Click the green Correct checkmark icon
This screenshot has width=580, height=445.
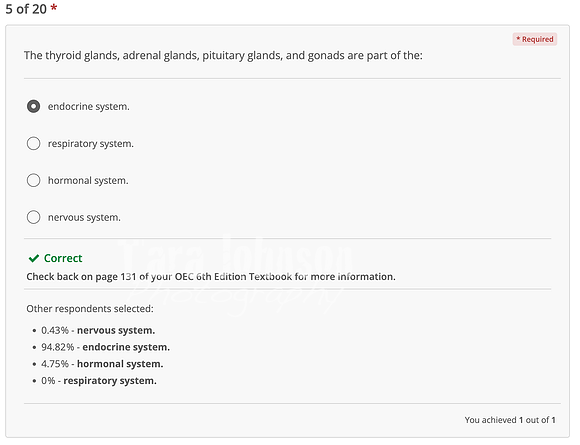point(34,258)
